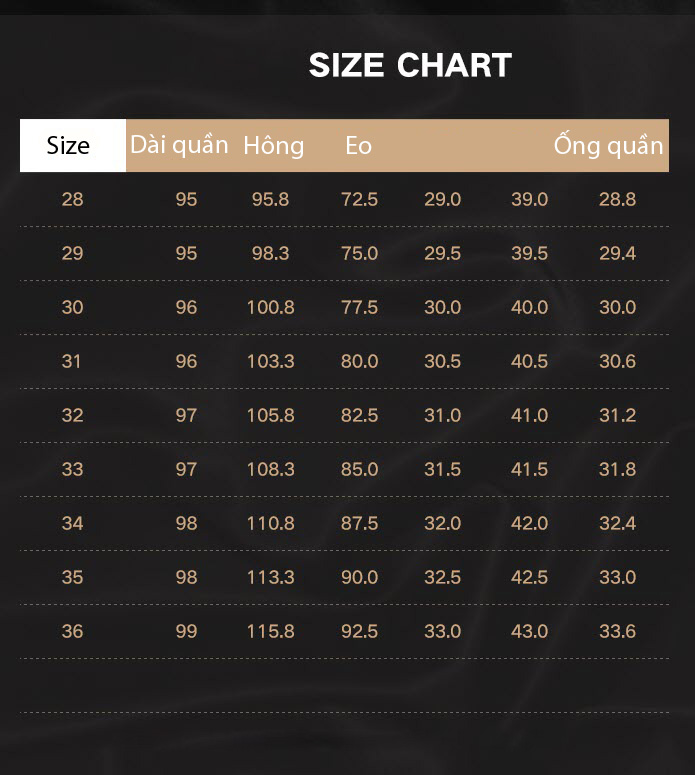
Task: Click the Ống quần column header
Action: (608, 144)
